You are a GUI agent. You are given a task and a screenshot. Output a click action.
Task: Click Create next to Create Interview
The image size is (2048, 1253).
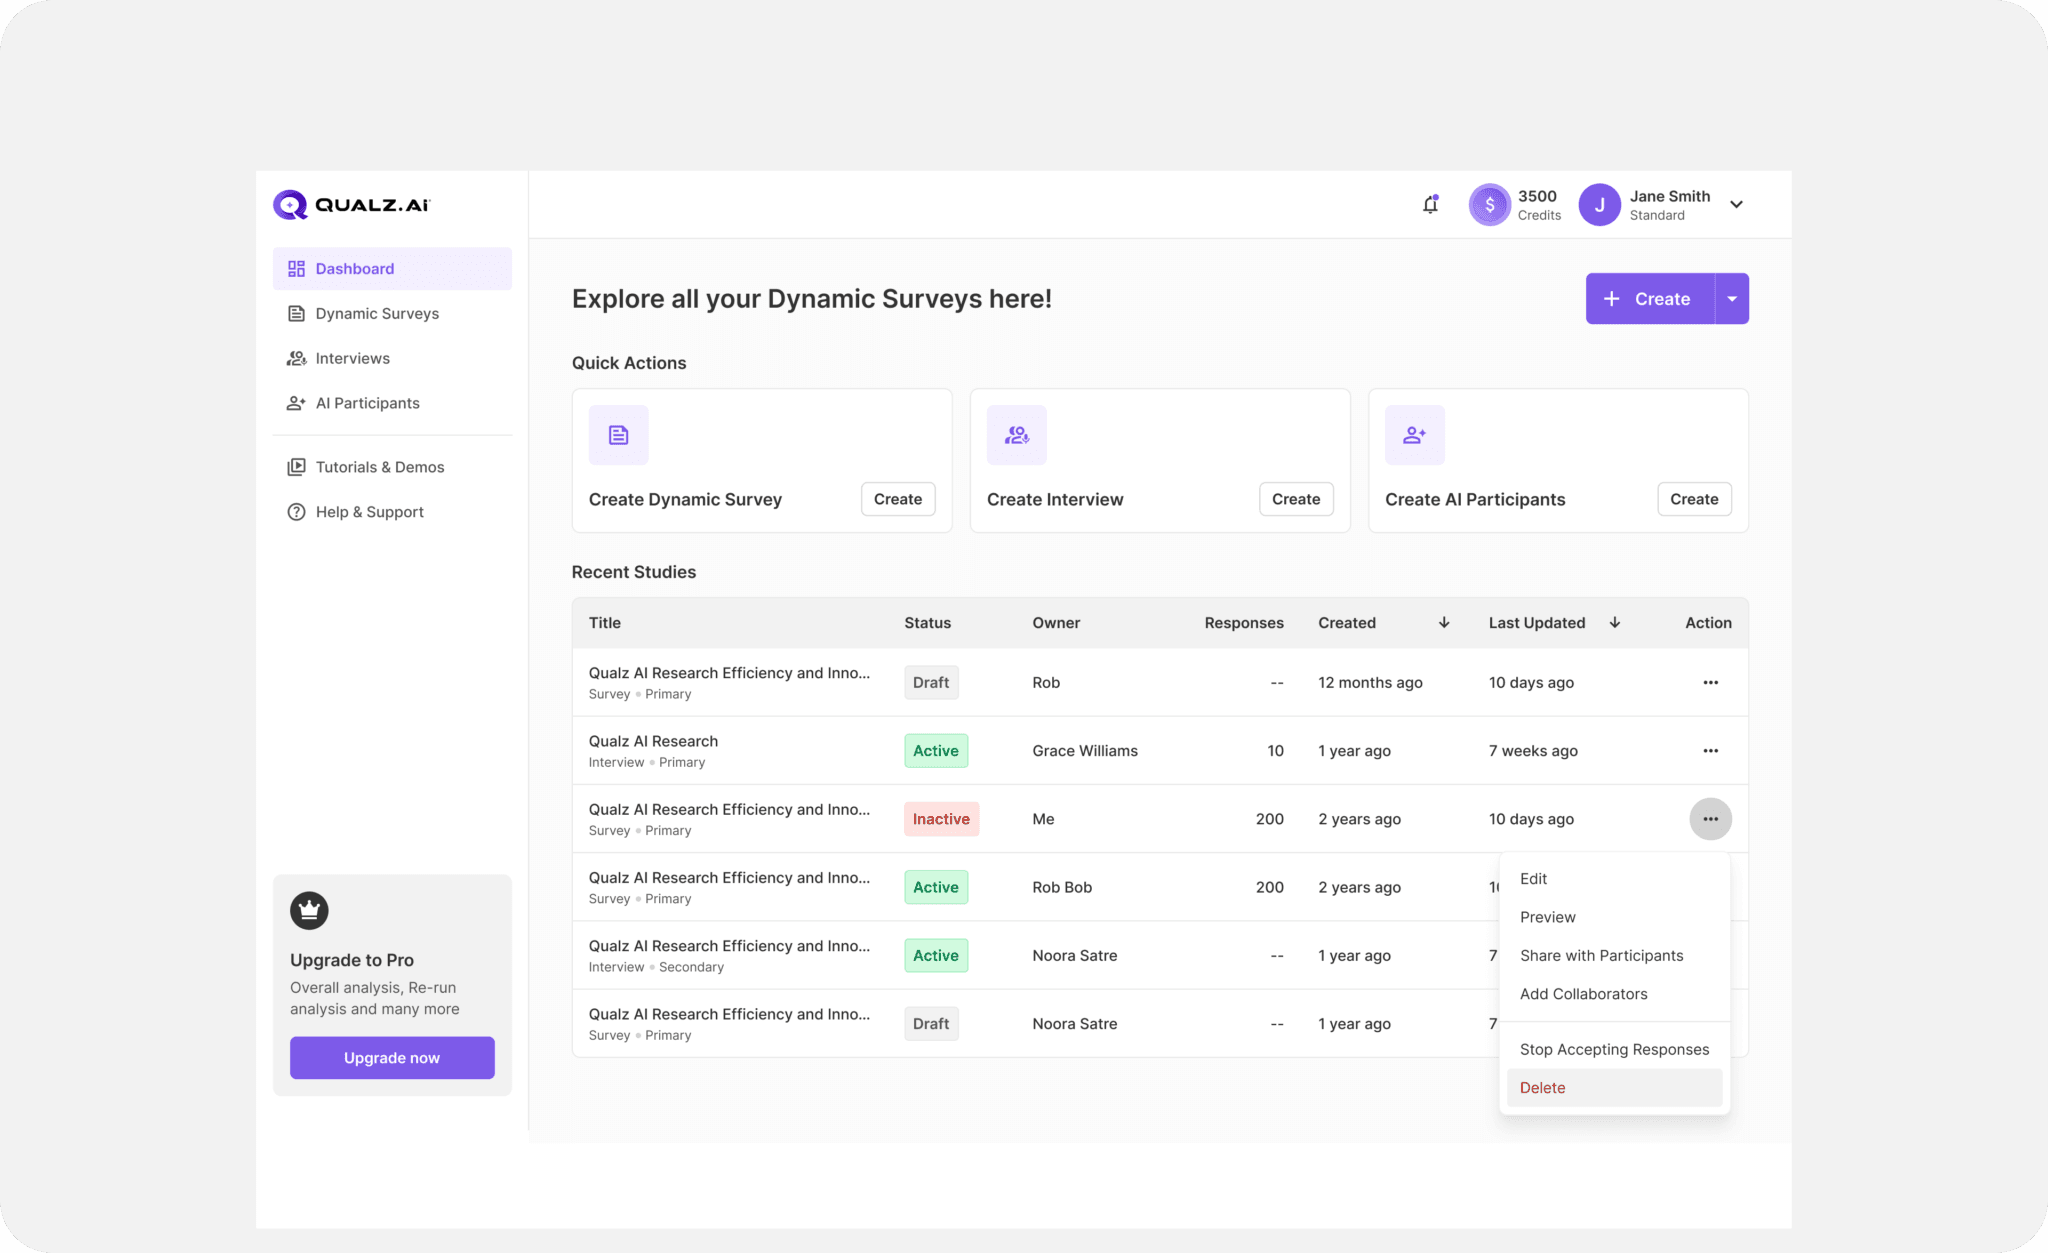(1295, 499)
